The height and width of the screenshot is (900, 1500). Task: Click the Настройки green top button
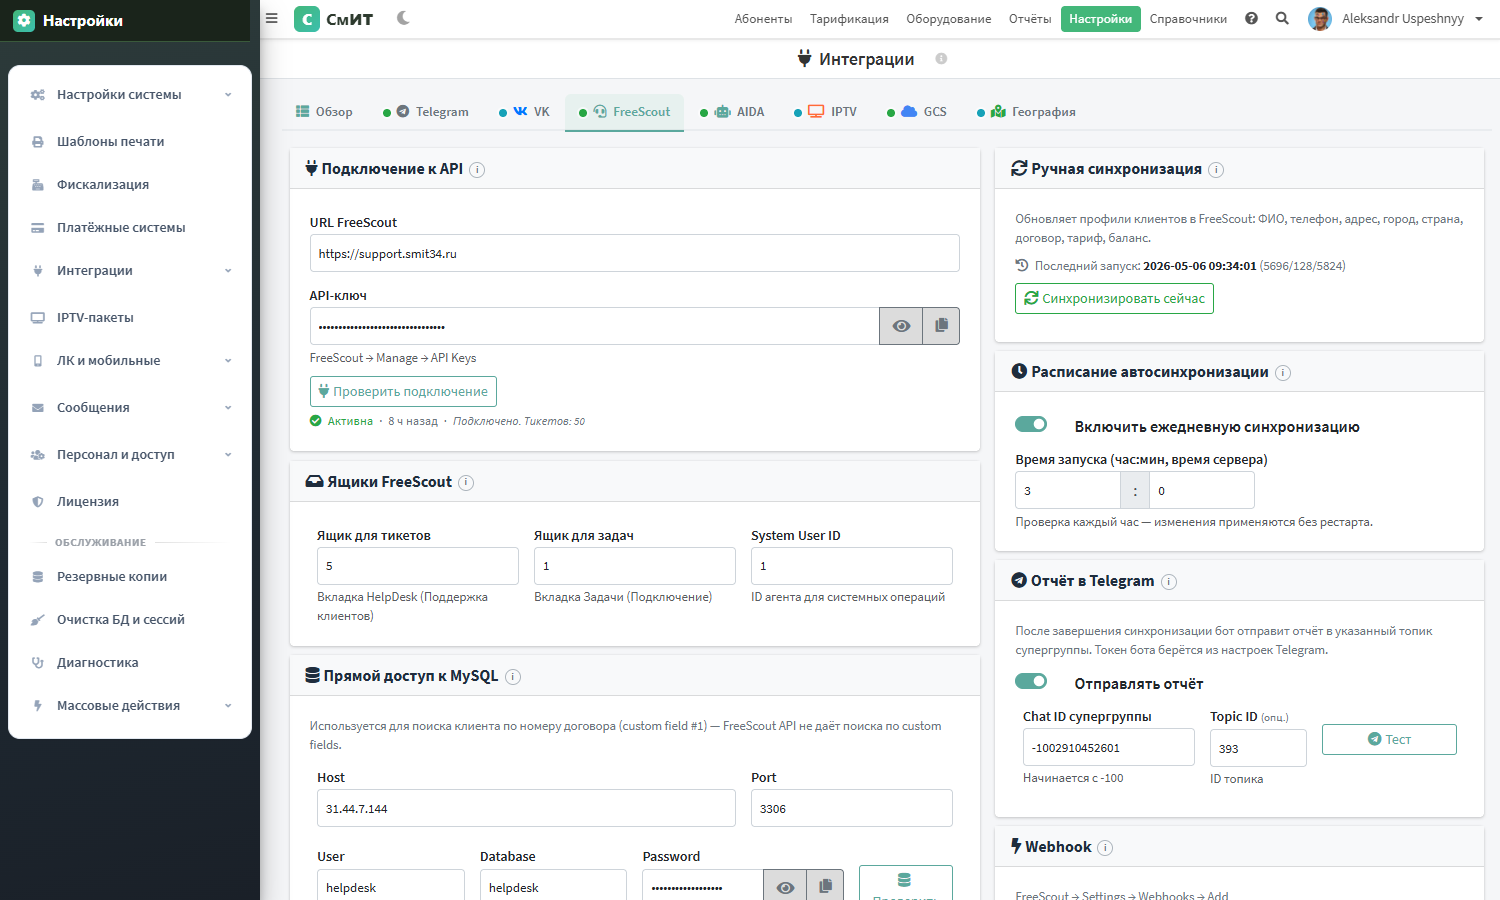pos(1100,19)
